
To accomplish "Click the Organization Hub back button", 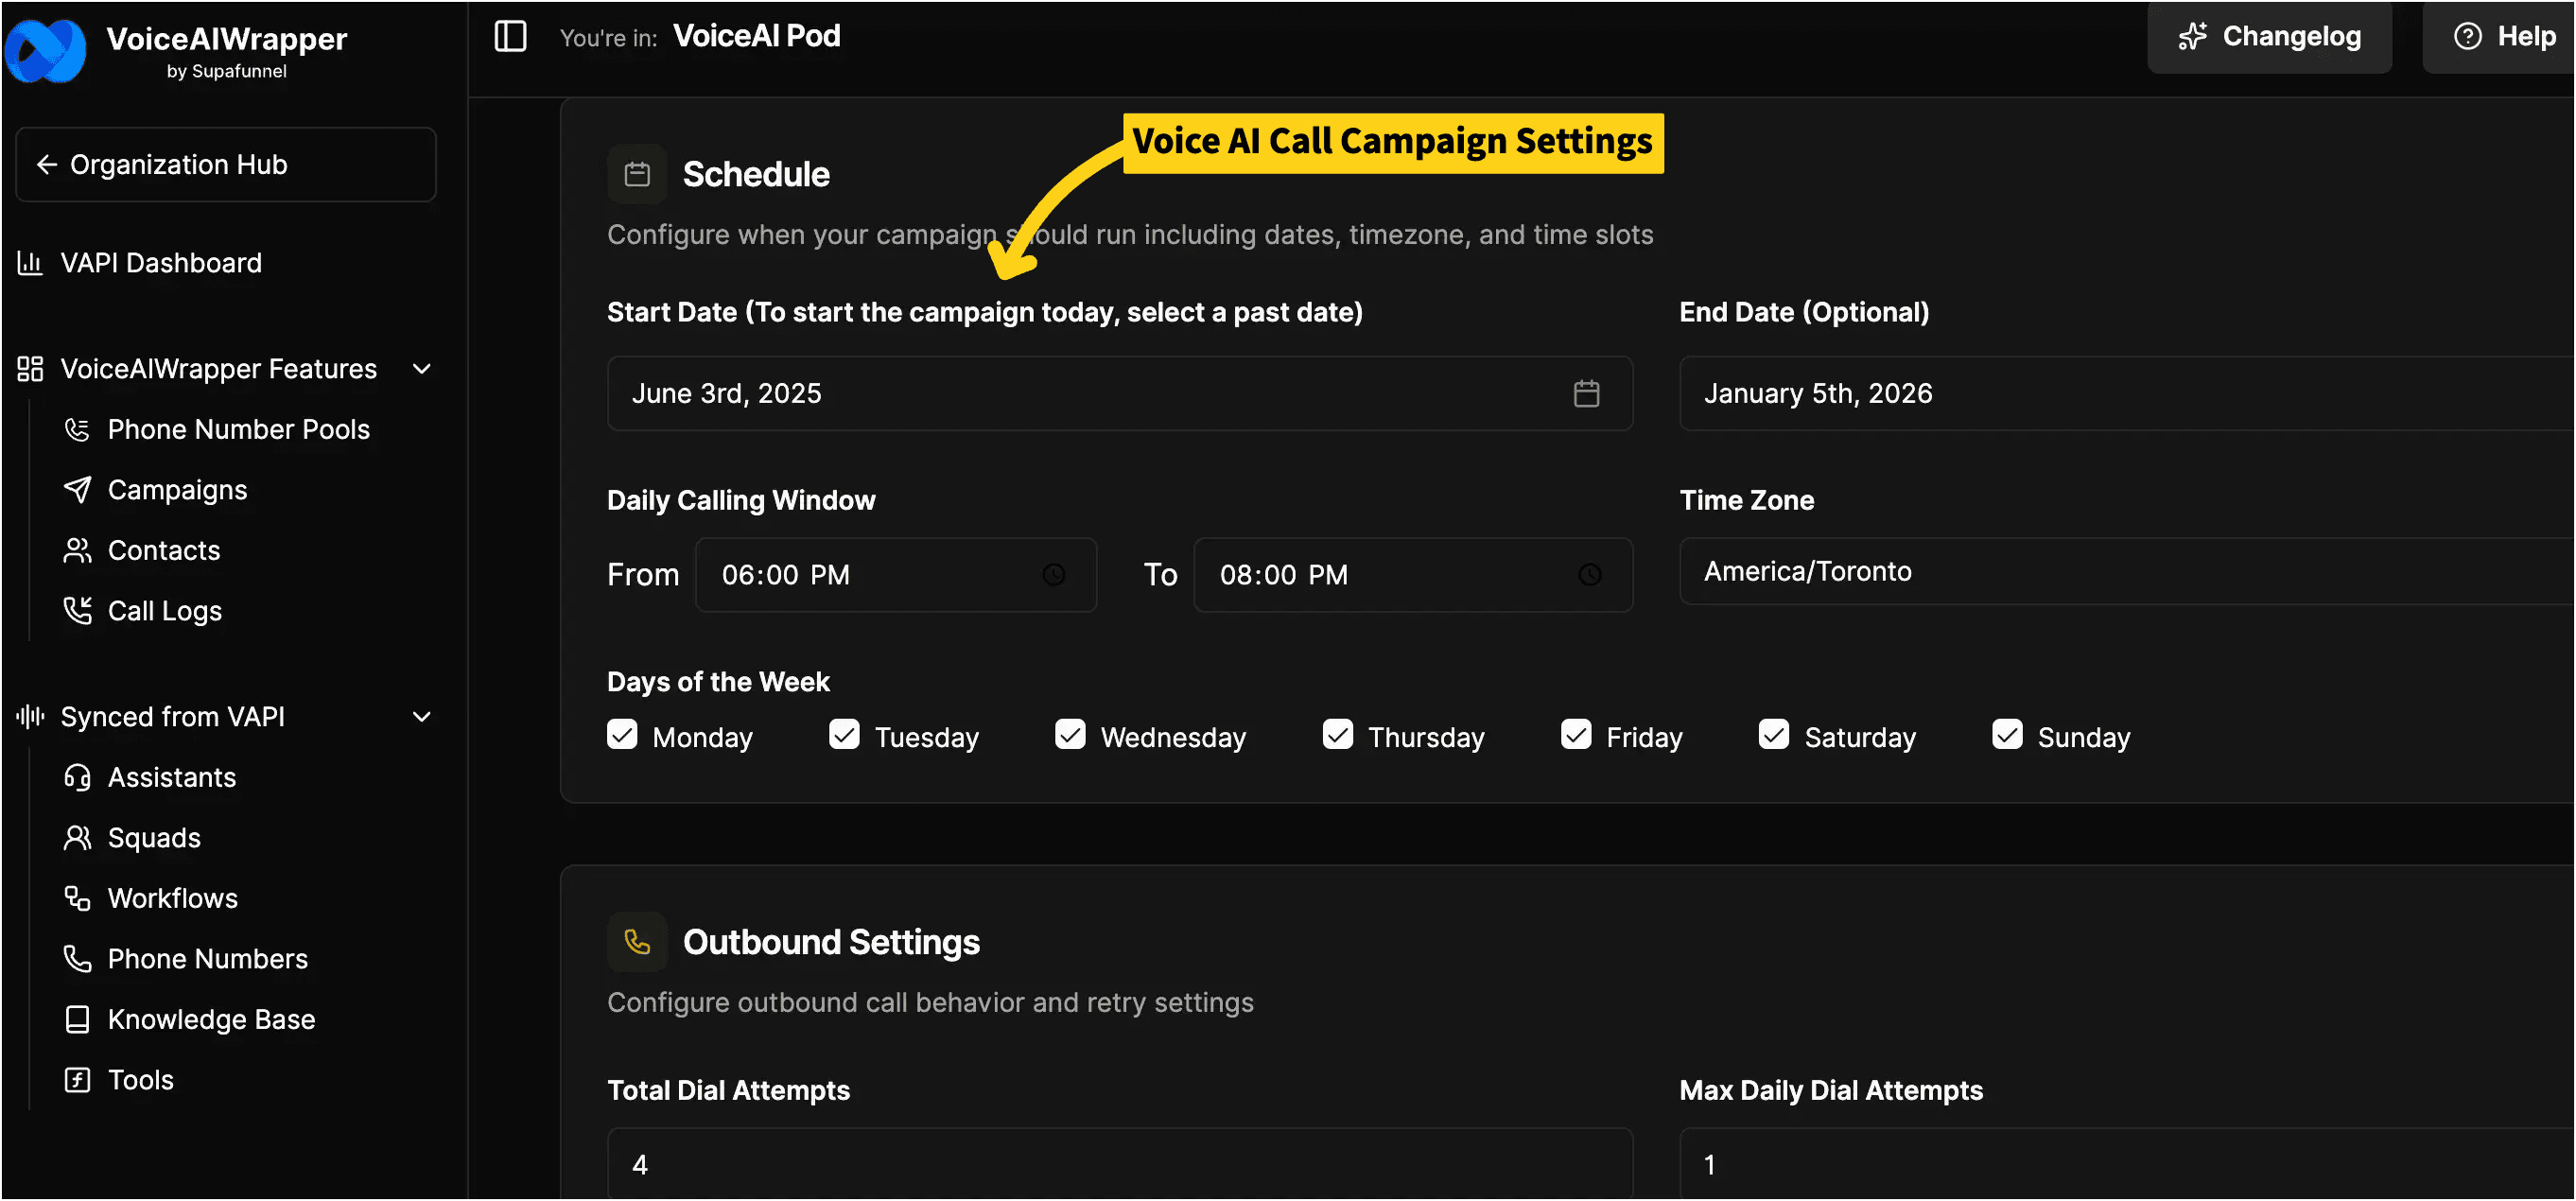I will 225,164.
